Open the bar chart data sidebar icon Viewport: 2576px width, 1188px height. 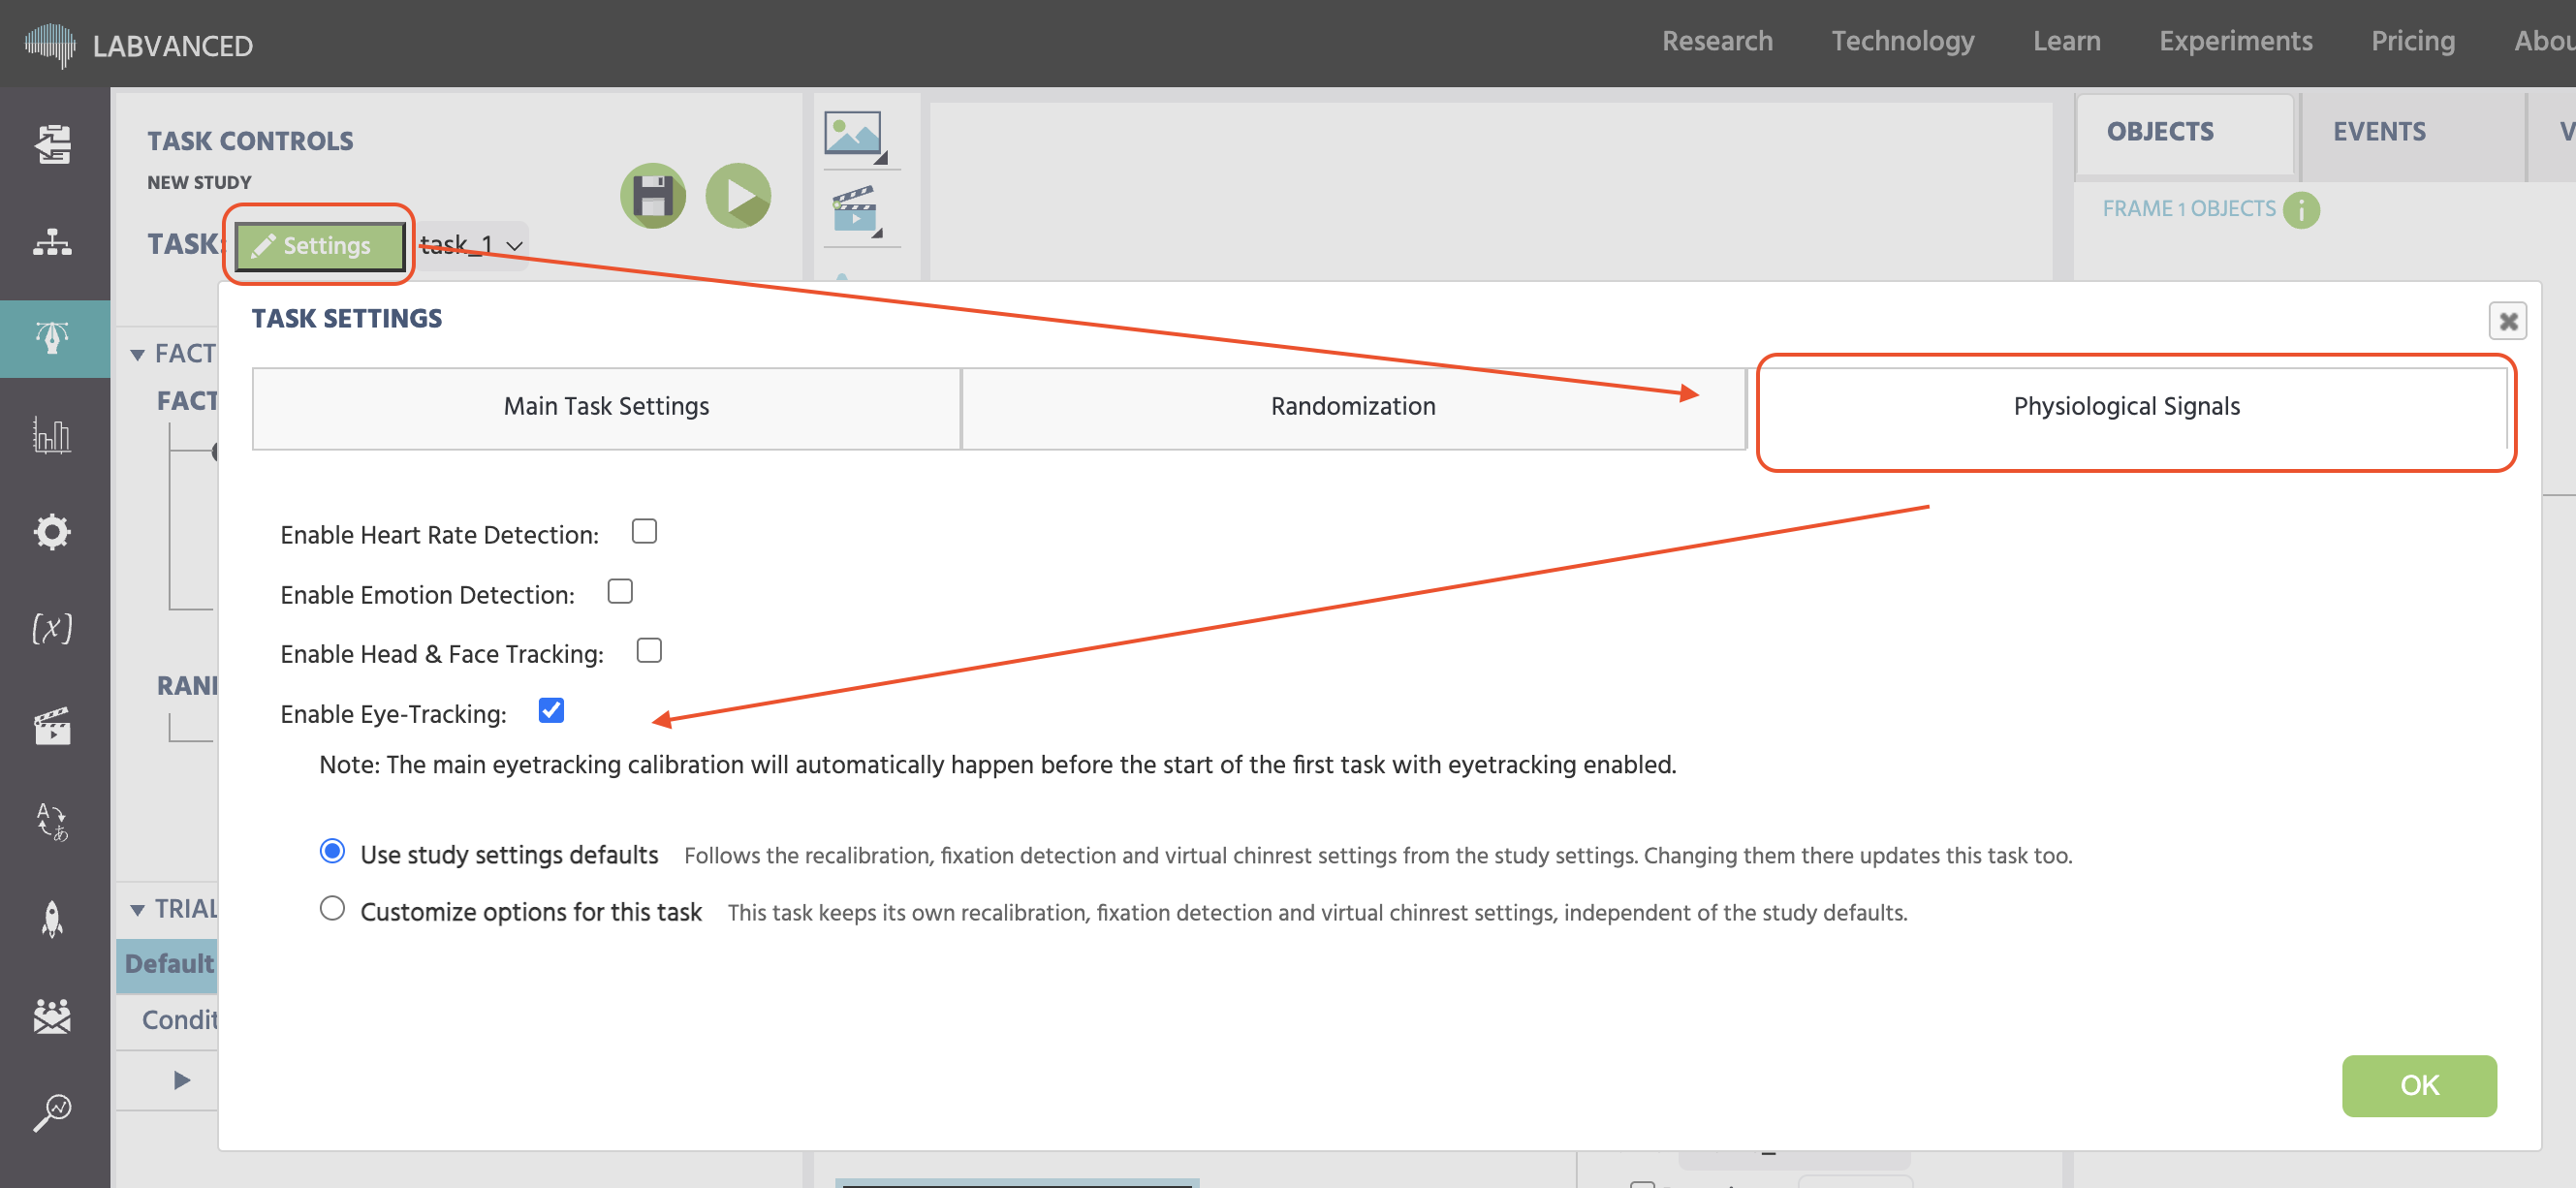53,435
